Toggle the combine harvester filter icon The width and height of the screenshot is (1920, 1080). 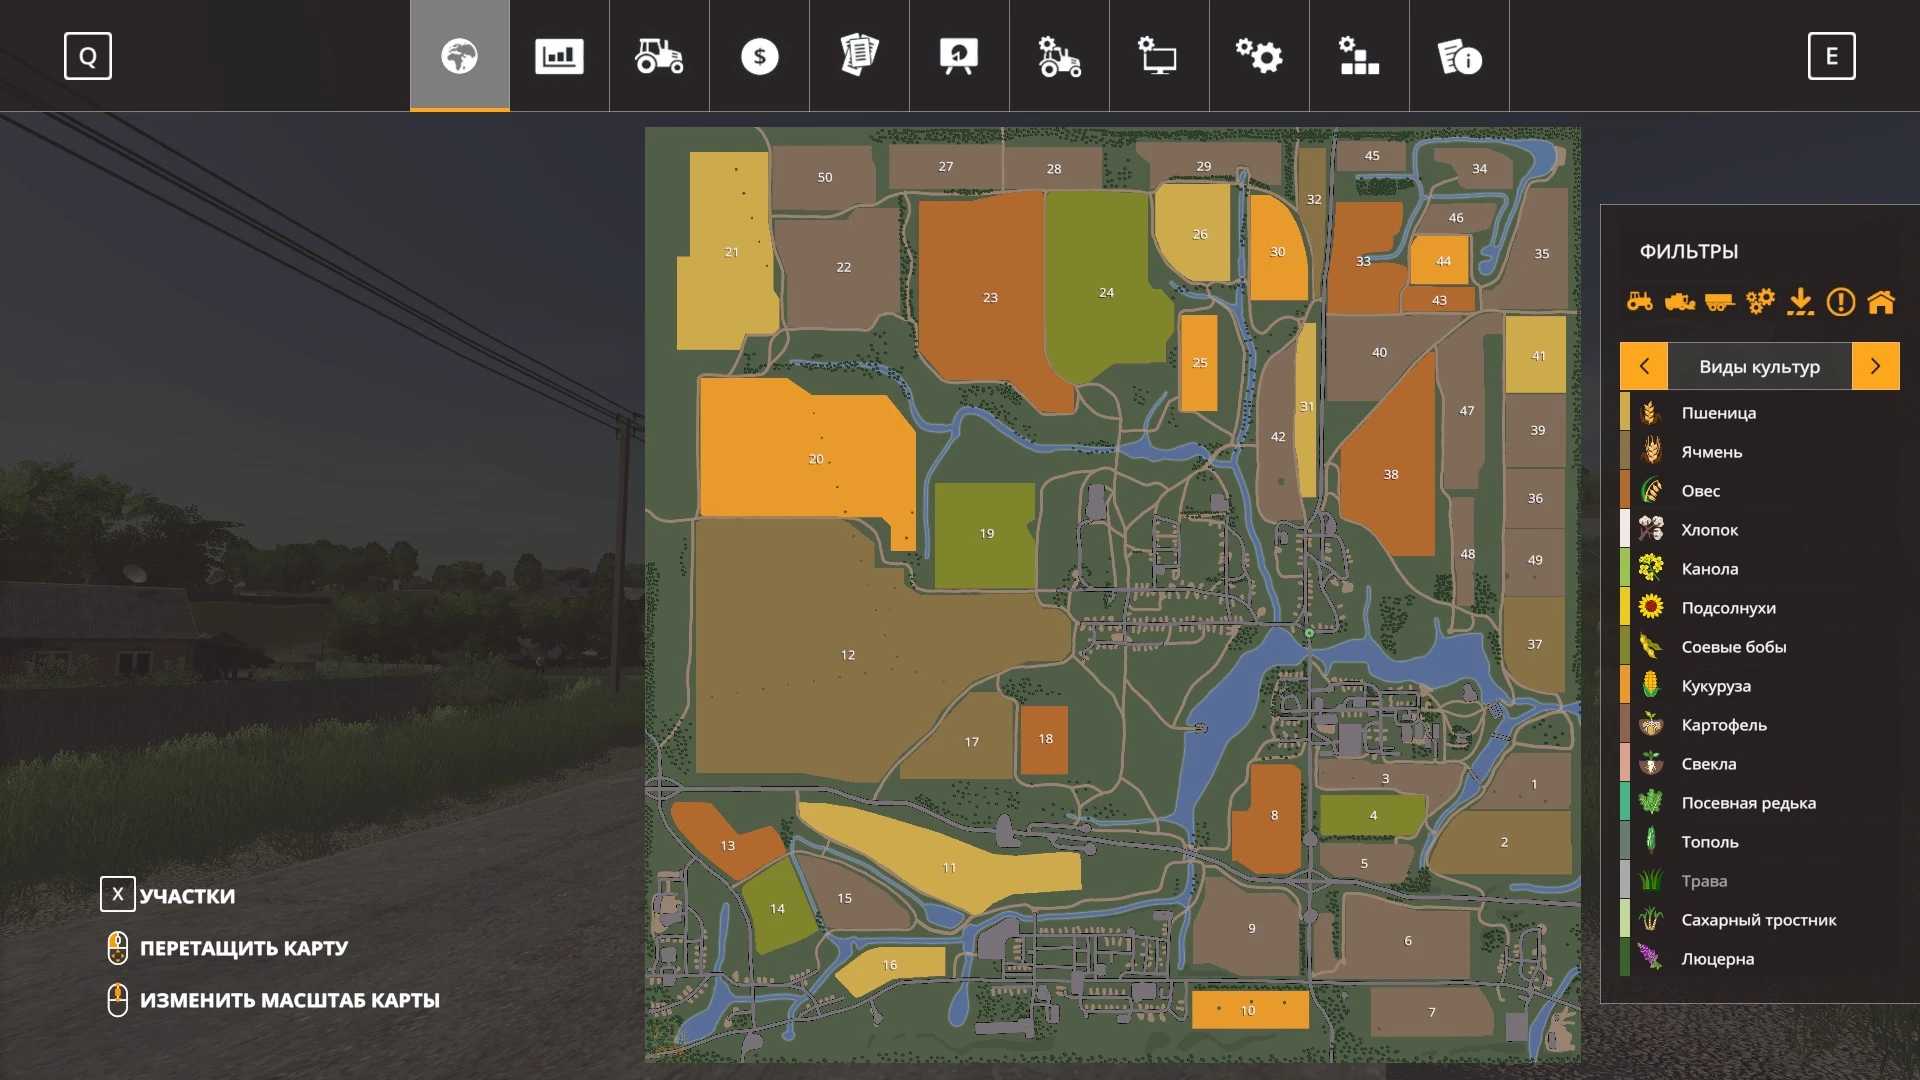coord(1680,301)
